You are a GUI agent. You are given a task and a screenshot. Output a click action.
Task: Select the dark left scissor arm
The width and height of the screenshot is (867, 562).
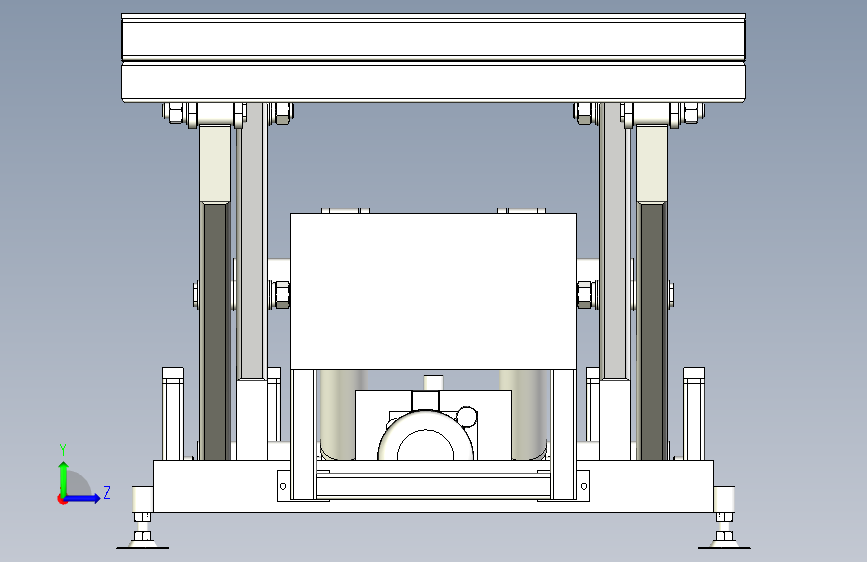click(x=215, y=331)
